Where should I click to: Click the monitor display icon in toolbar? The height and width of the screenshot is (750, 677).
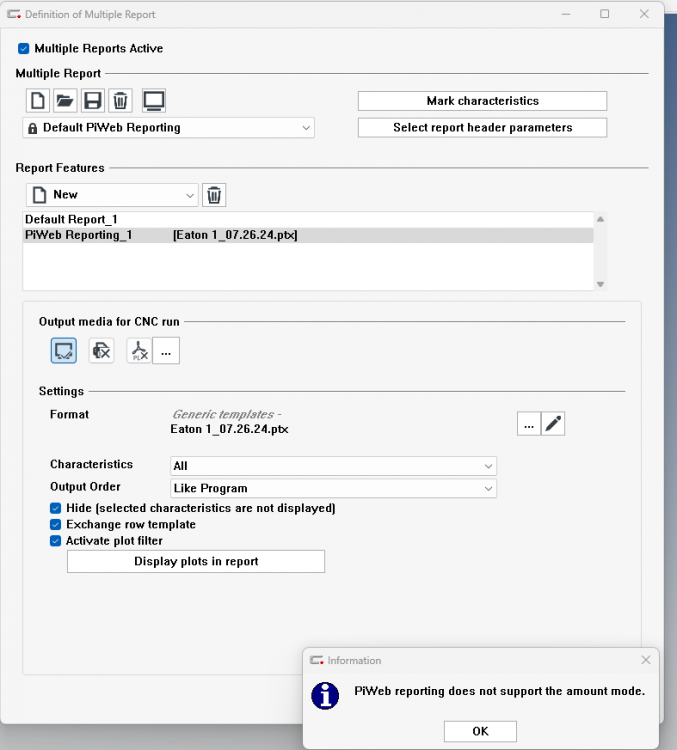(154, 101)
